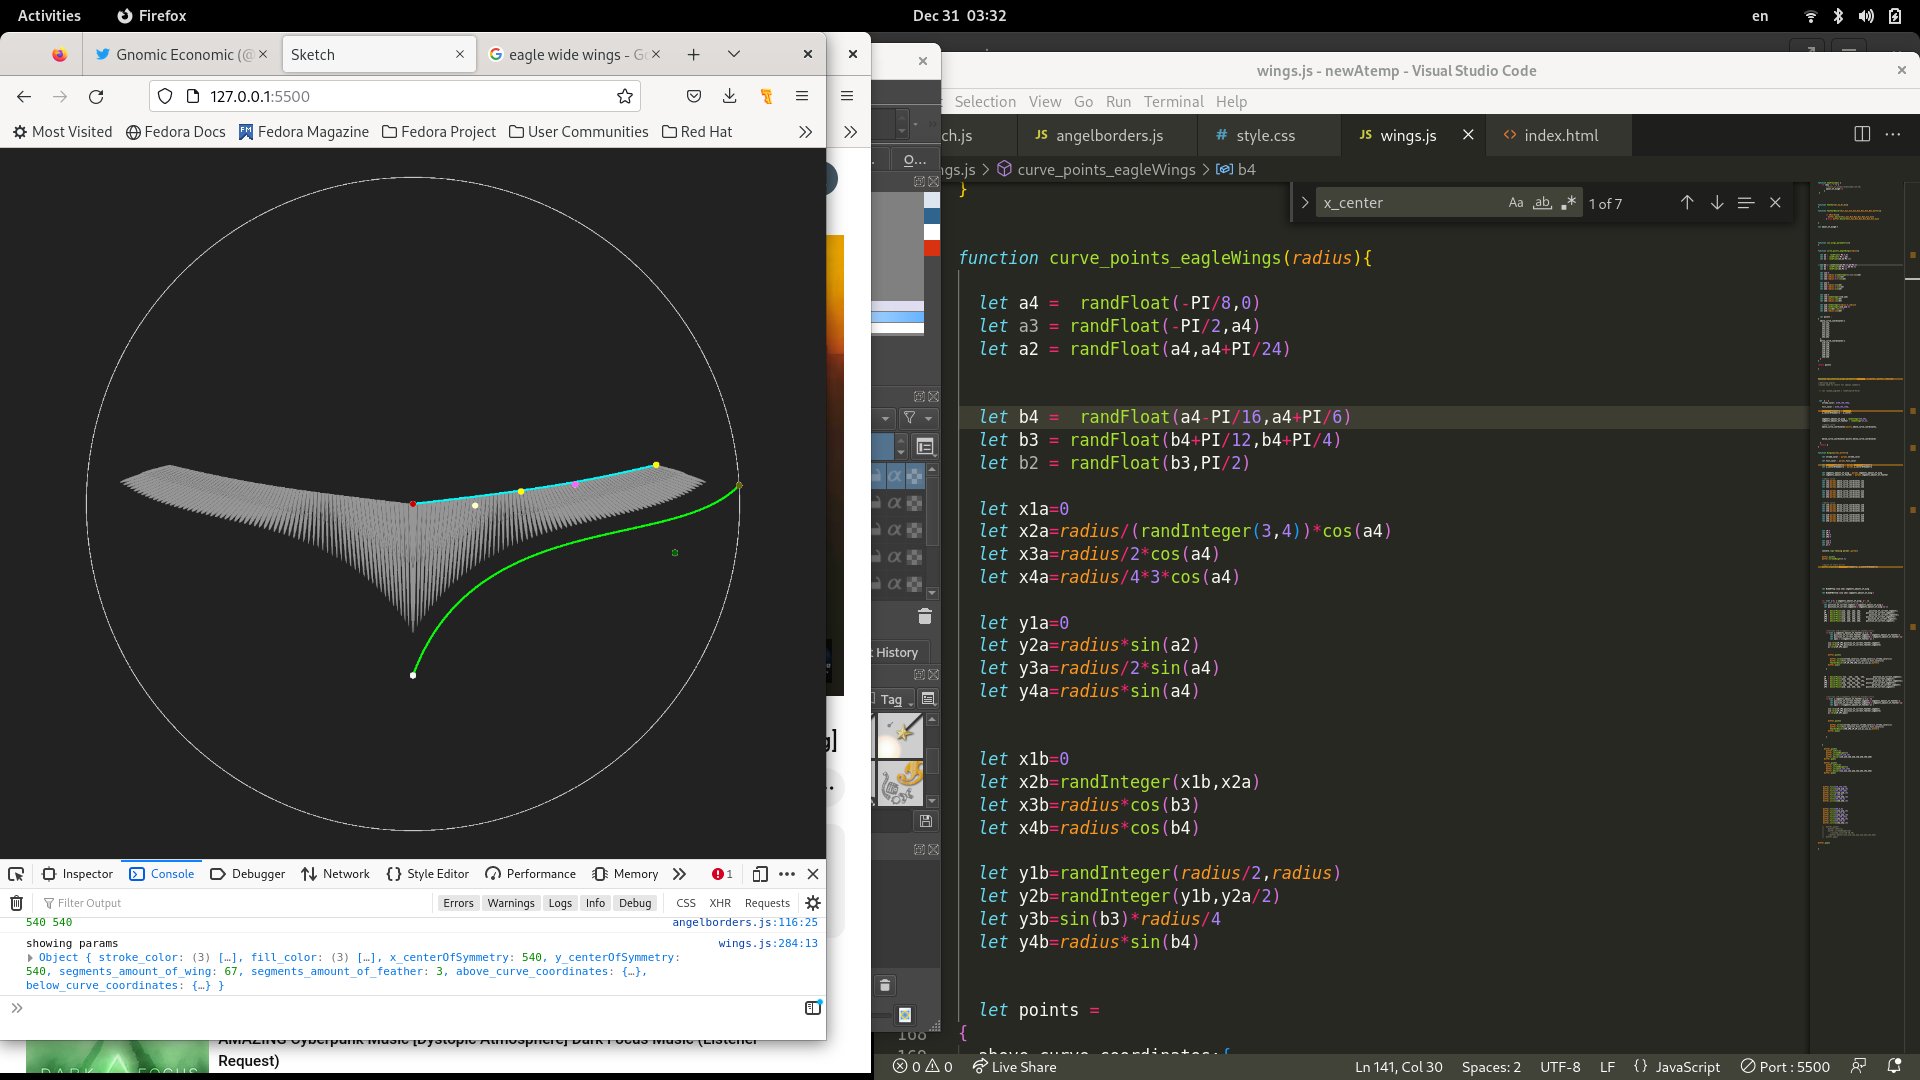Reload the Firefox page
Image resolution: width=1920 pixels, height=1080 pixels.
tap(96, 96)
